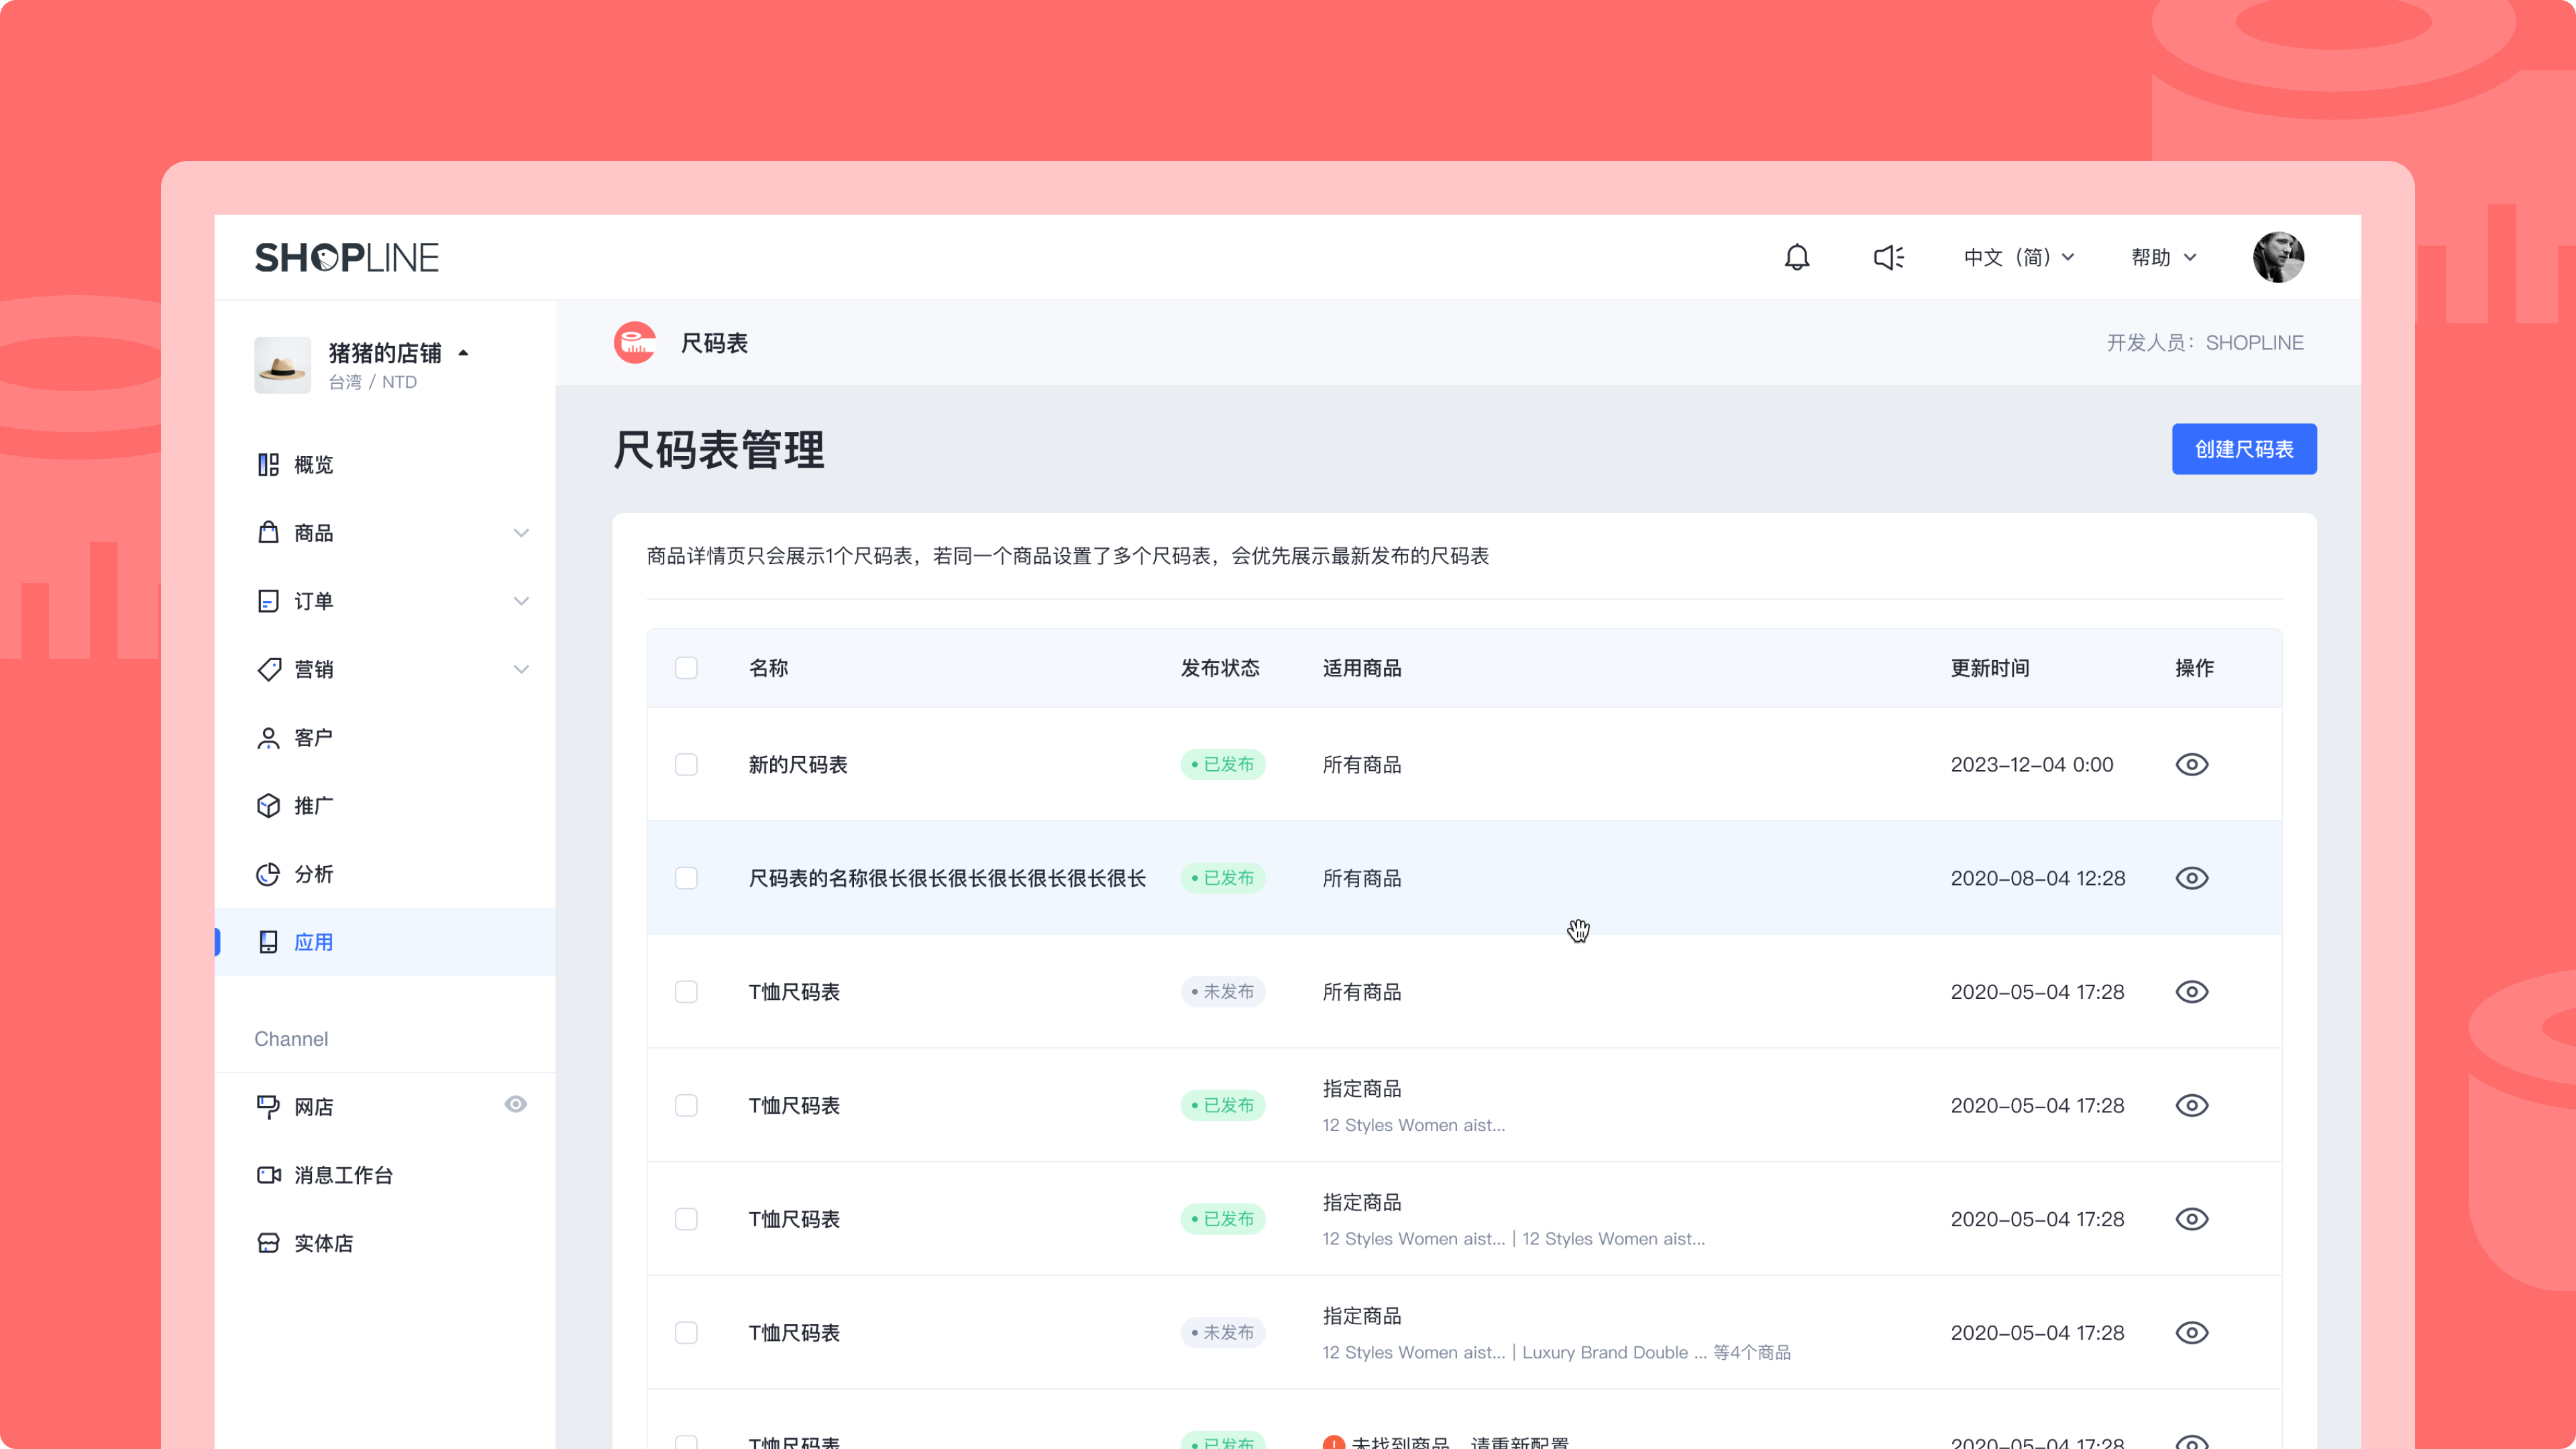The width and height of the screenshot is (2576, 1449).
Task: Check the select-all header checkbox
Action: click(x=686, y=668)
